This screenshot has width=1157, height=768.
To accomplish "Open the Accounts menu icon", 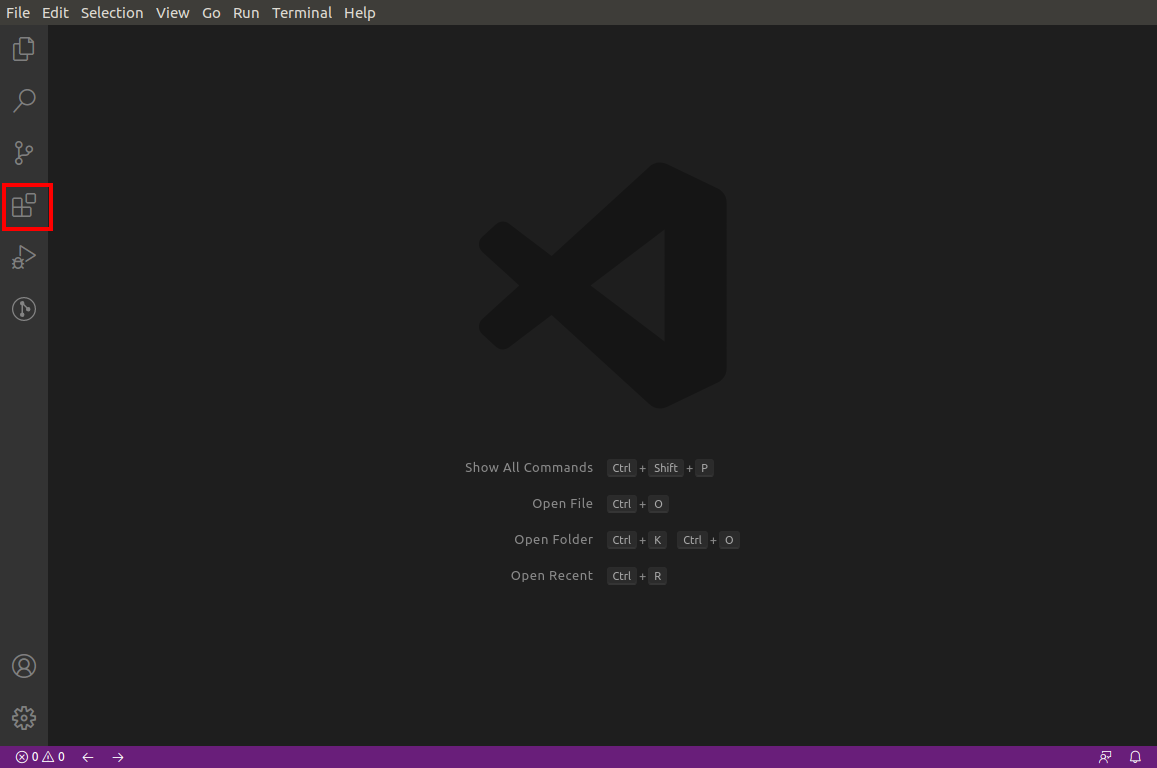I will click(x=24, y=665).
